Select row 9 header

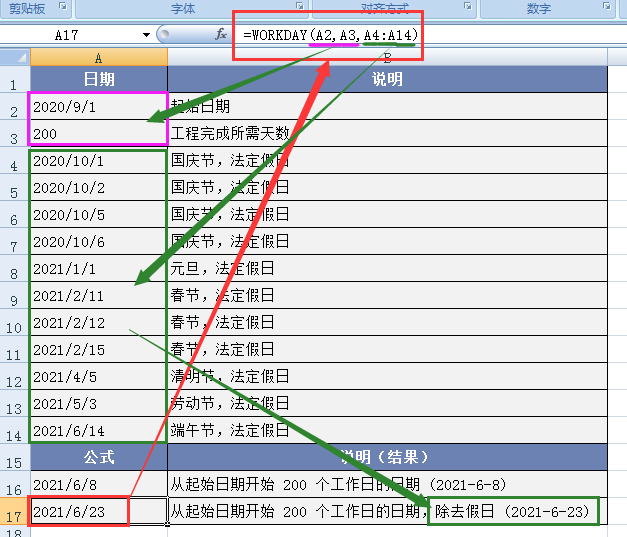point(15,295)
